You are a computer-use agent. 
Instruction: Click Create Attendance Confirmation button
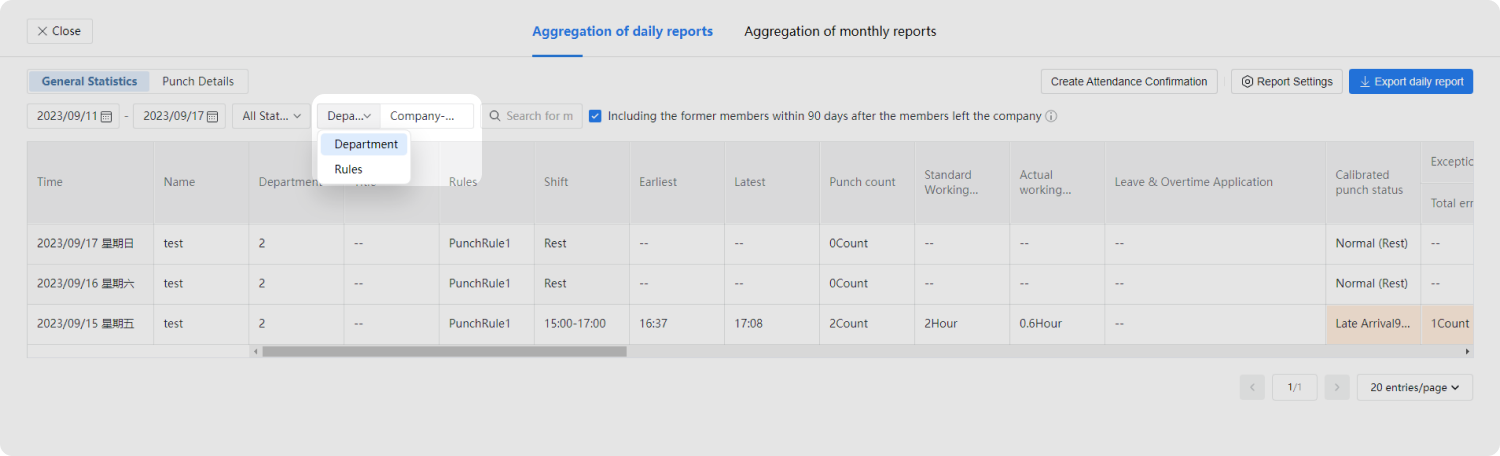click(1129, 82)
